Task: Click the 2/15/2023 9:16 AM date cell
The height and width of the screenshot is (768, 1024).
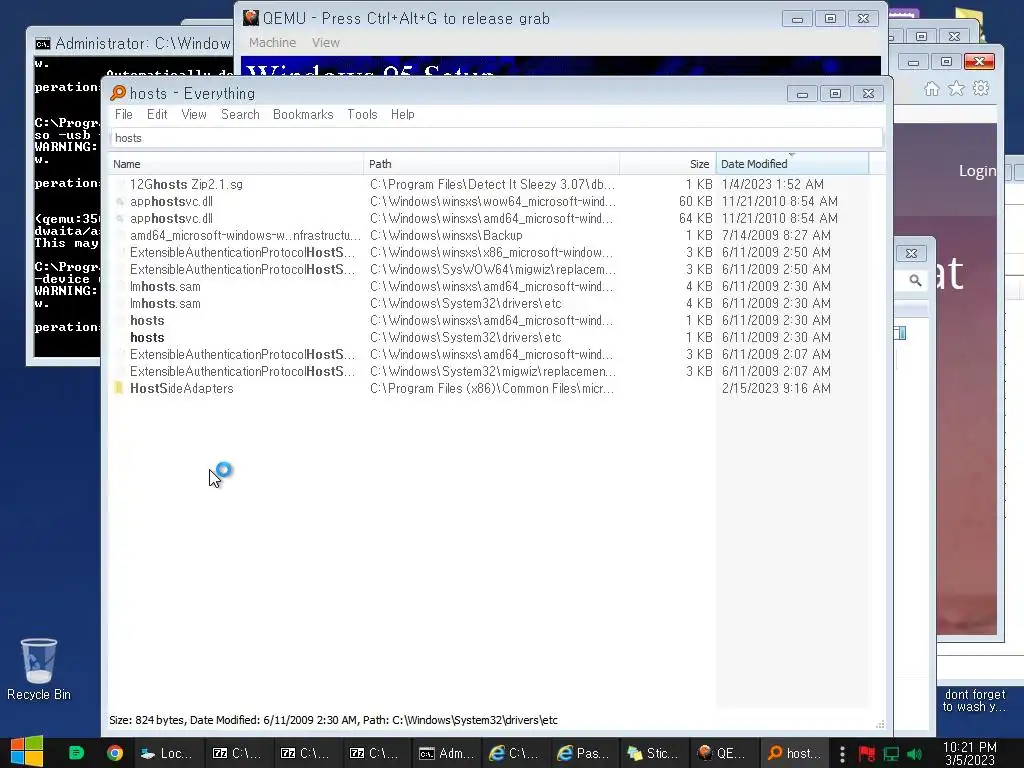Action: click(x=776, y=389)
